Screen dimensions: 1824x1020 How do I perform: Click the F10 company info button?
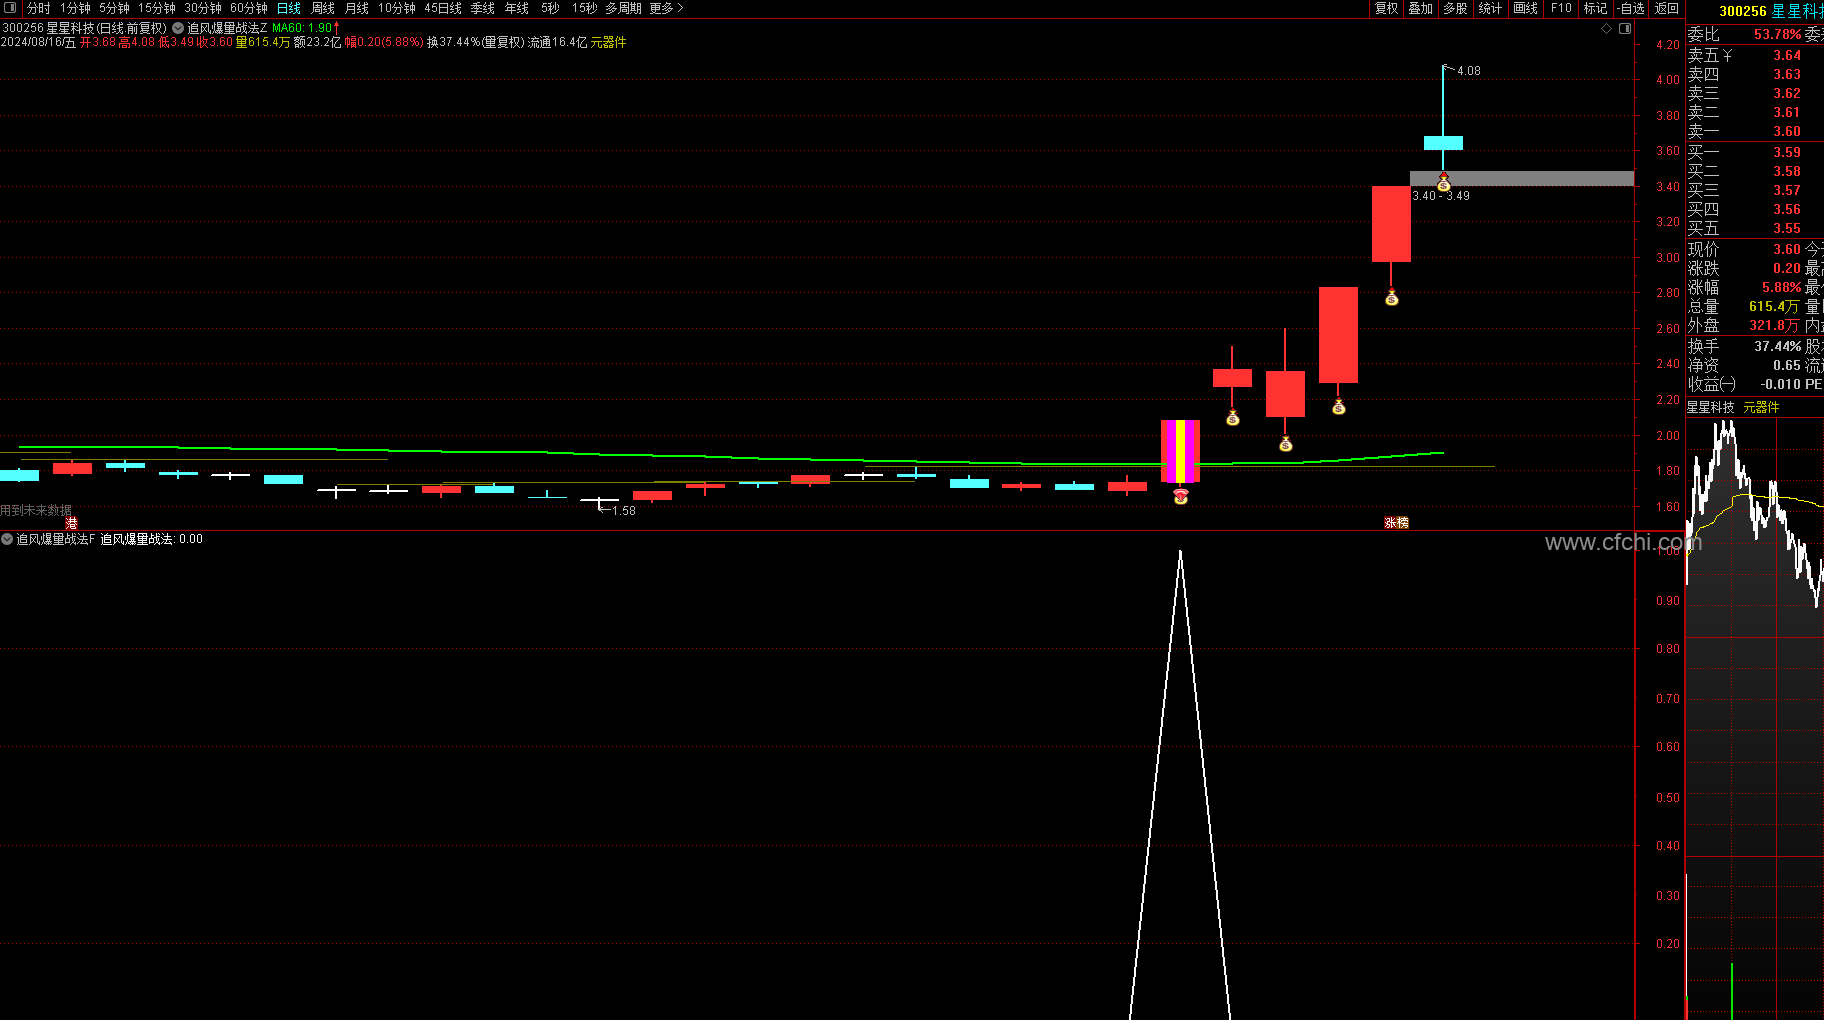pos(1561,8)
